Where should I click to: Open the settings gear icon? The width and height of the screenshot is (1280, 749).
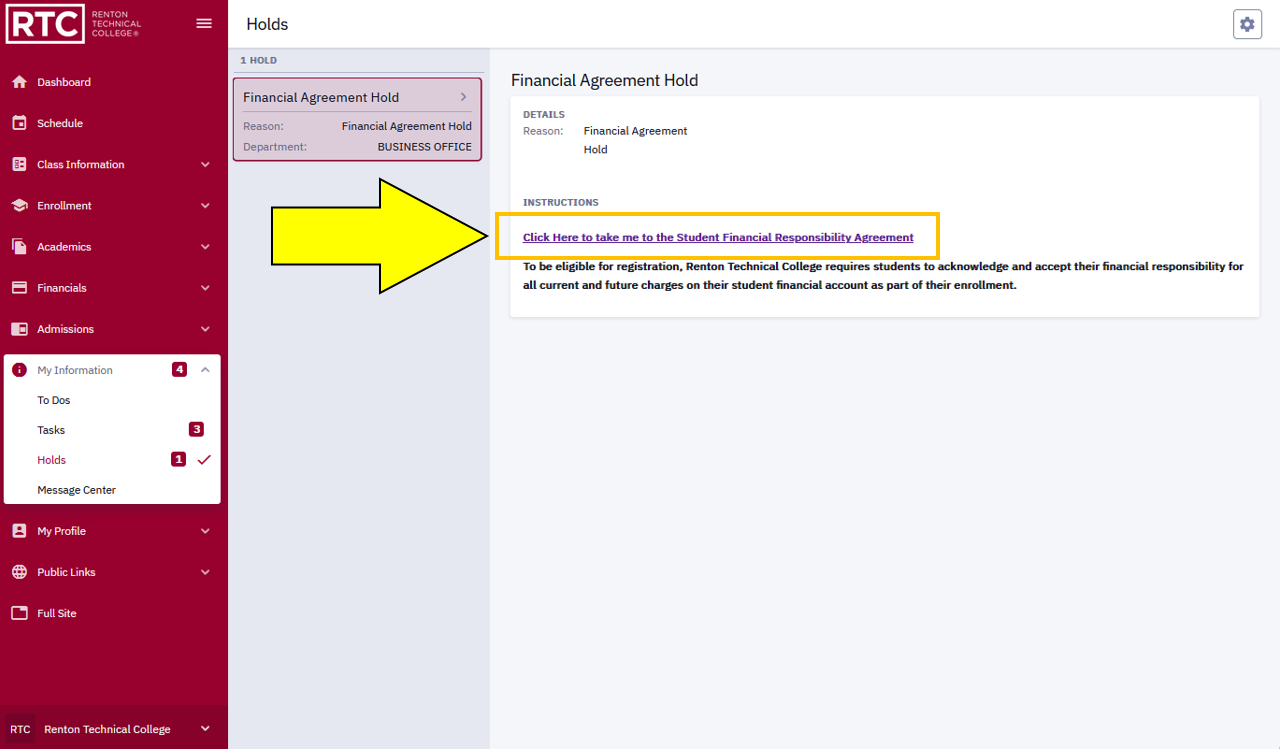pyautogui.click(x=1247, y=24)
